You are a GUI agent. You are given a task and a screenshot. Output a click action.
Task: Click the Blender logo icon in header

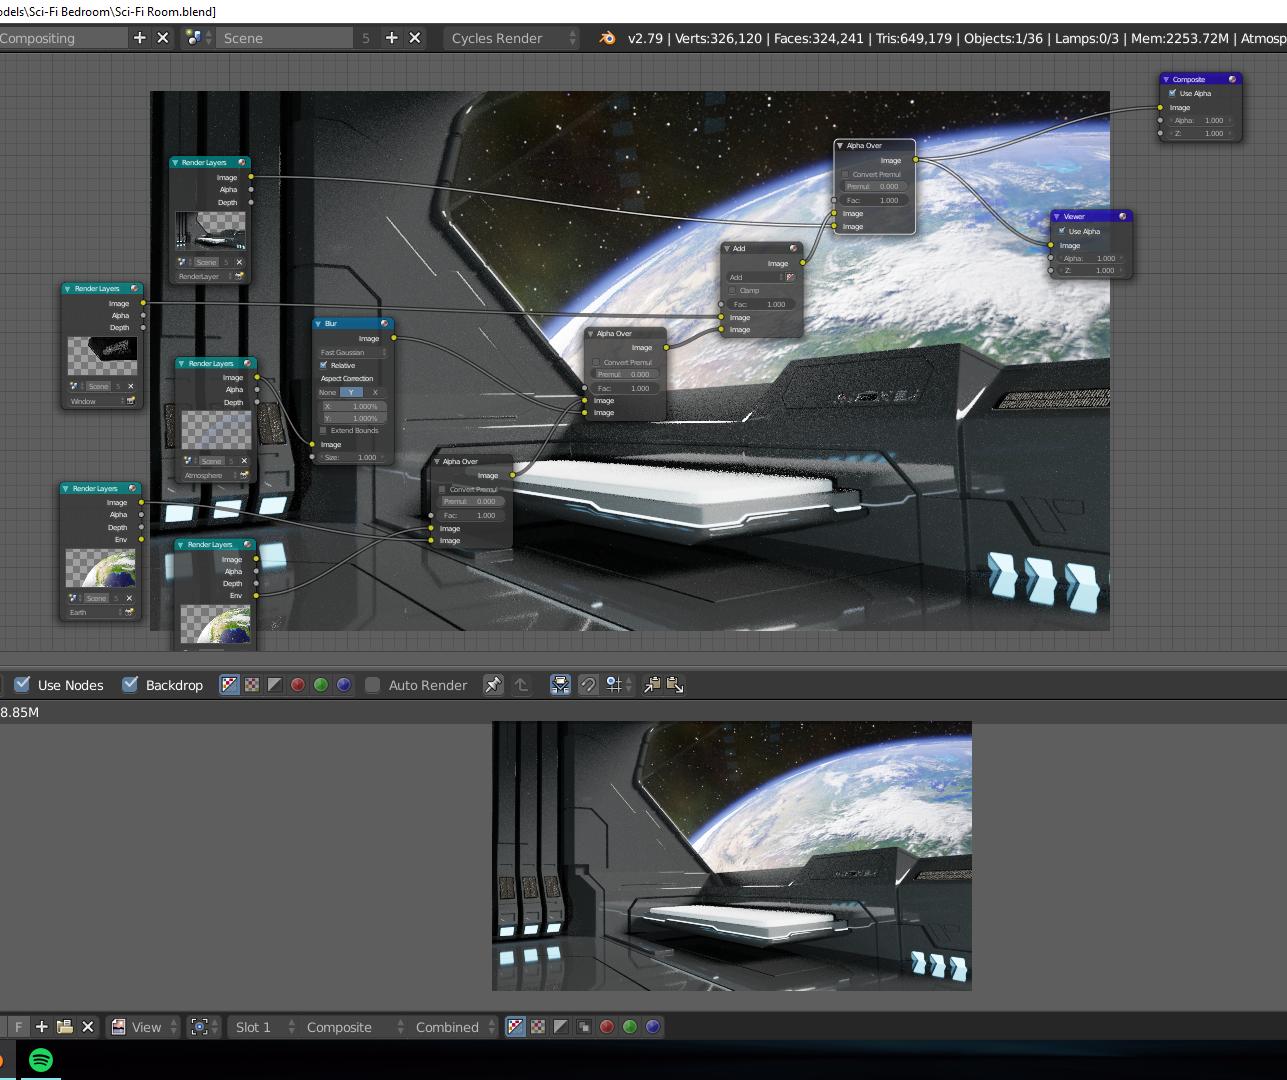click(x=607, y=38)
